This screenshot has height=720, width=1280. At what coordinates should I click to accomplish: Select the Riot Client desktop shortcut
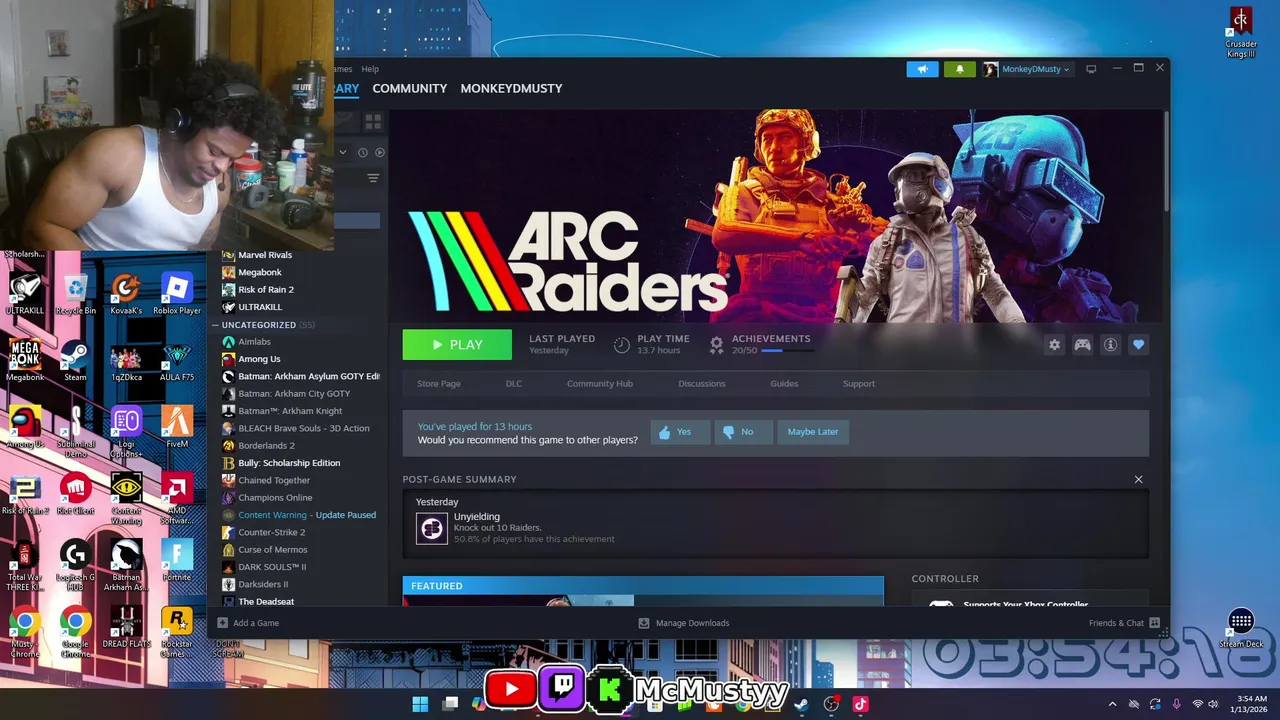point(76,495)
